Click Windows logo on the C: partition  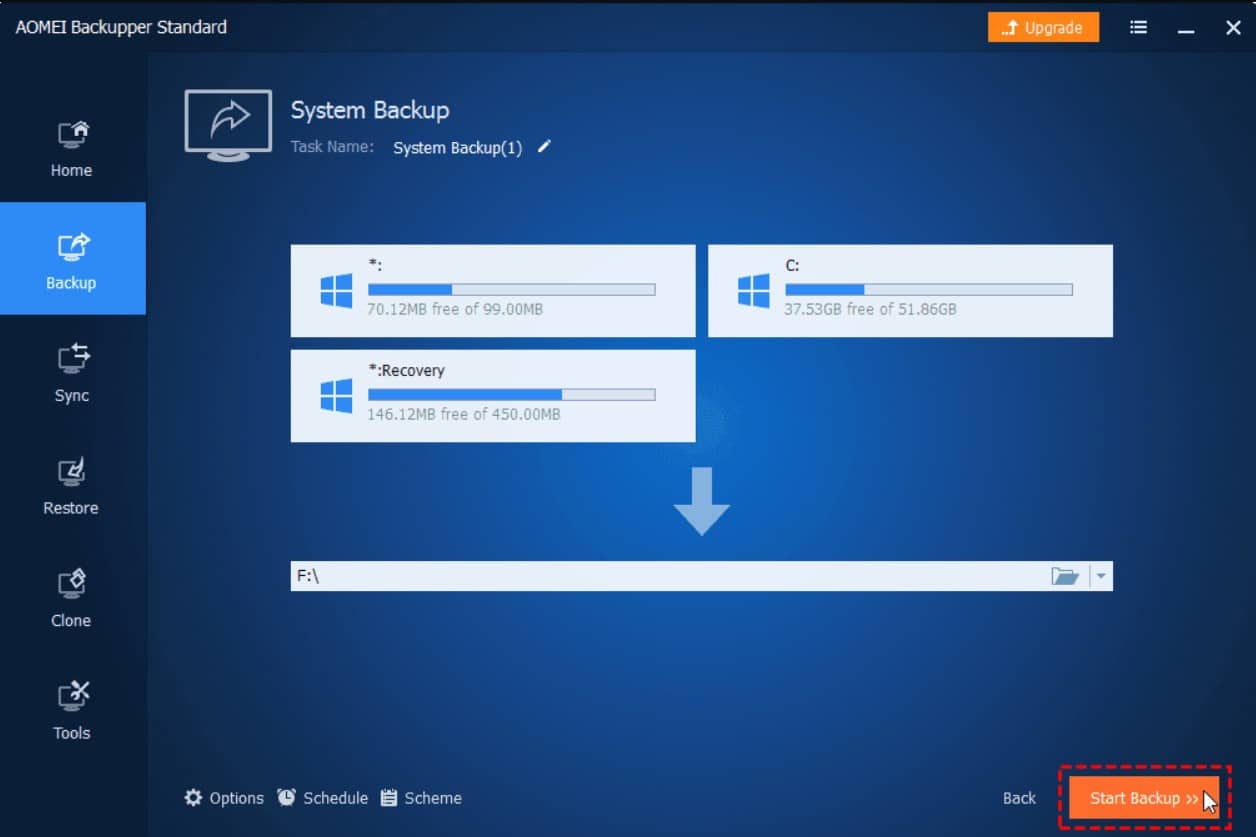pos(753,291)
